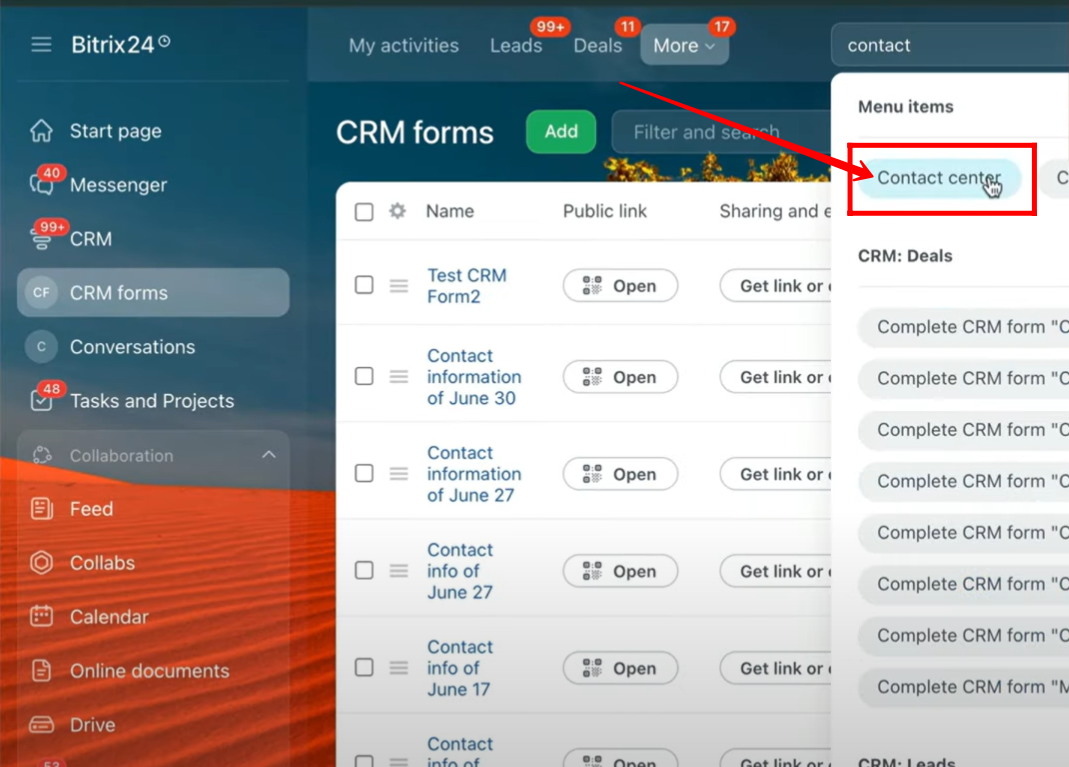Open Contact info of June 17 form
The image size is (1069, 767).
pos(460,668)
